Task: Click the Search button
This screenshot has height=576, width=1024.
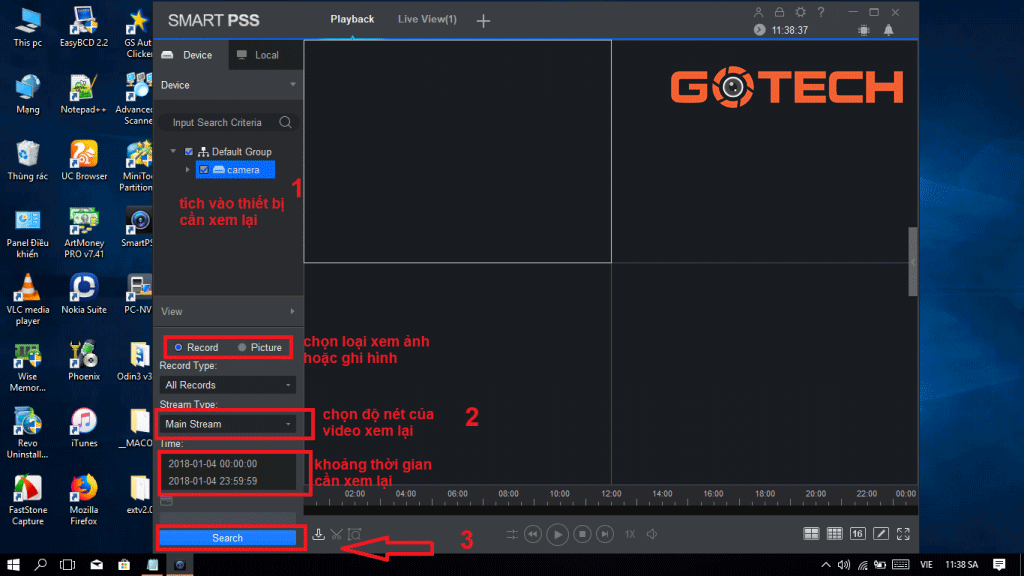Action: pos(229,537)
